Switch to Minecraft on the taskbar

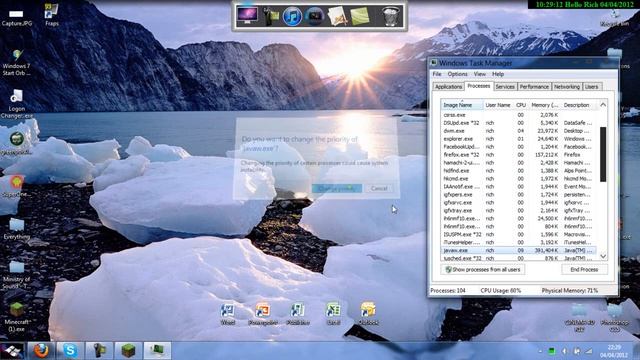point(129,351)
